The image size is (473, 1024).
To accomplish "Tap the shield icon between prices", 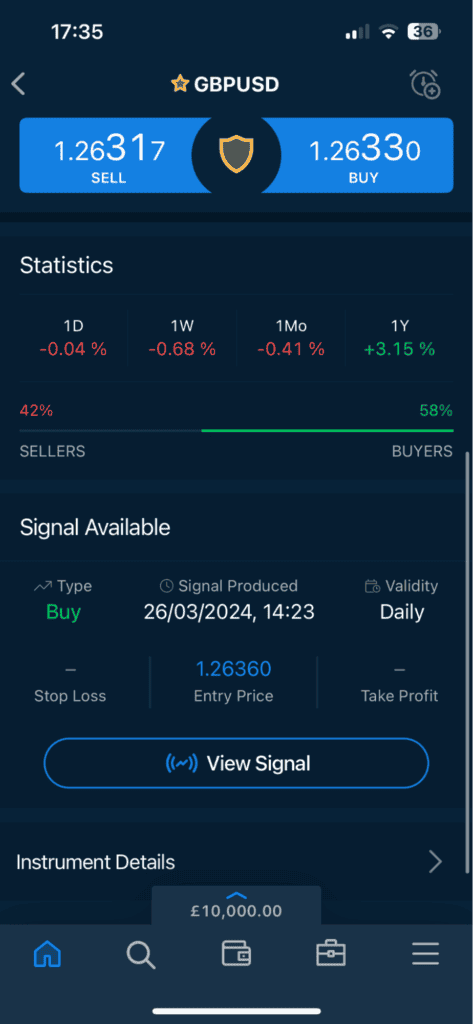I will pyautogui.click(x=236, y=155).
